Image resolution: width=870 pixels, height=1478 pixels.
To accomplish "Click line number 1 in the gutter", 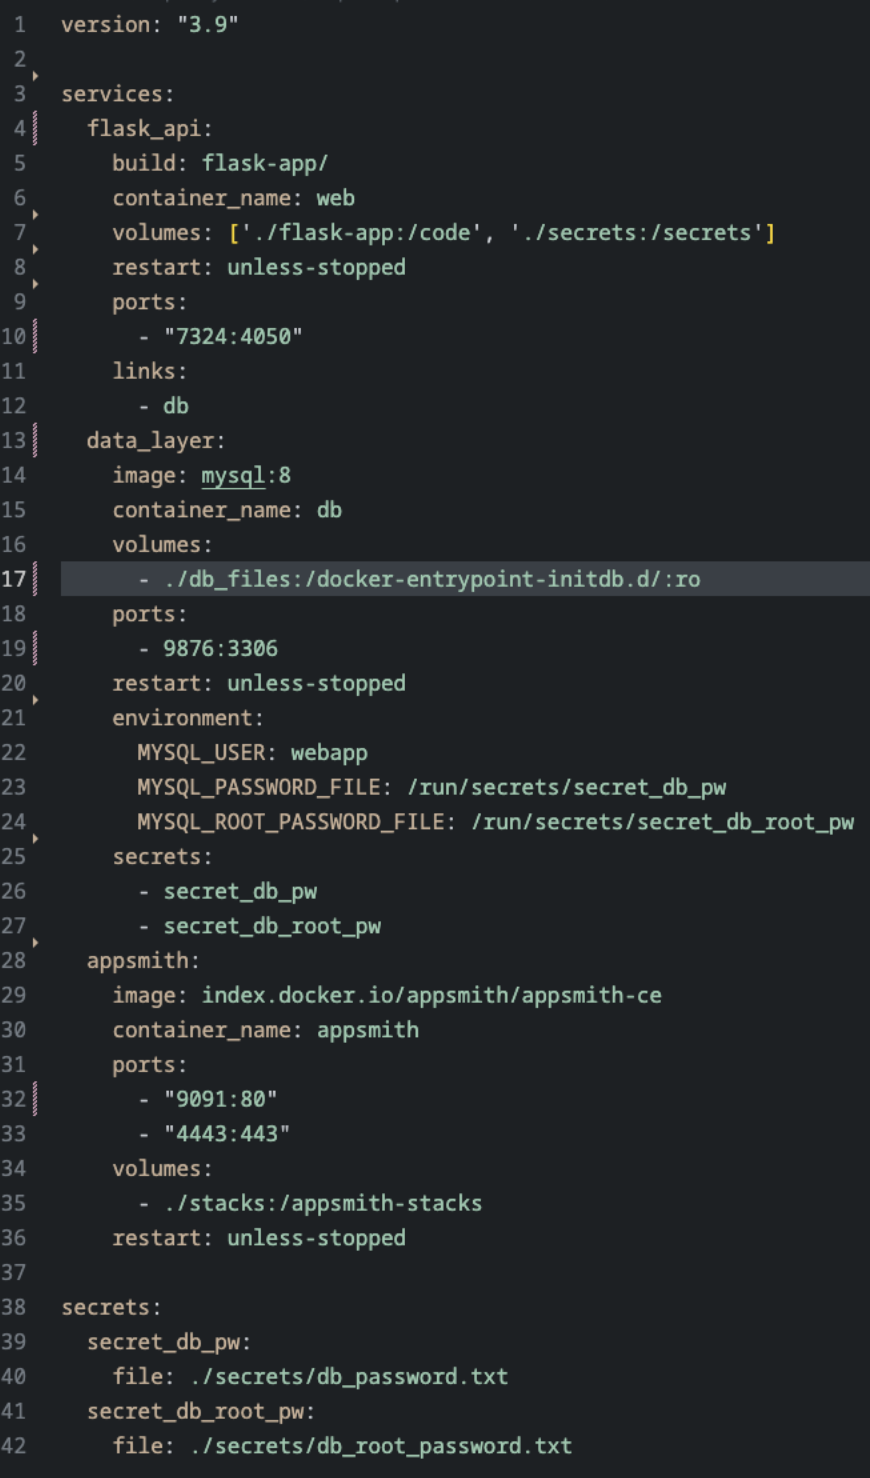I will coord(20,24).
